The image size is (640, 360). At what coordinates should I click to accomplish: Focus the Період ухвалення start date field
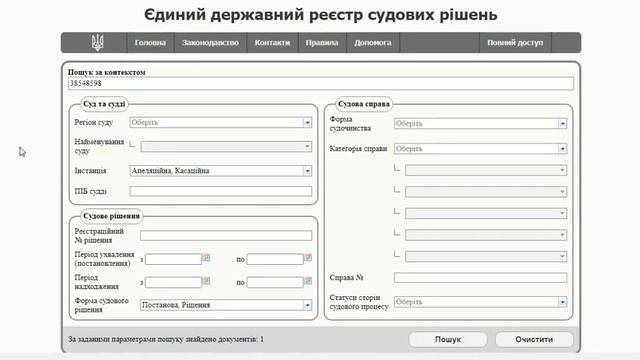tap(173, 259)
